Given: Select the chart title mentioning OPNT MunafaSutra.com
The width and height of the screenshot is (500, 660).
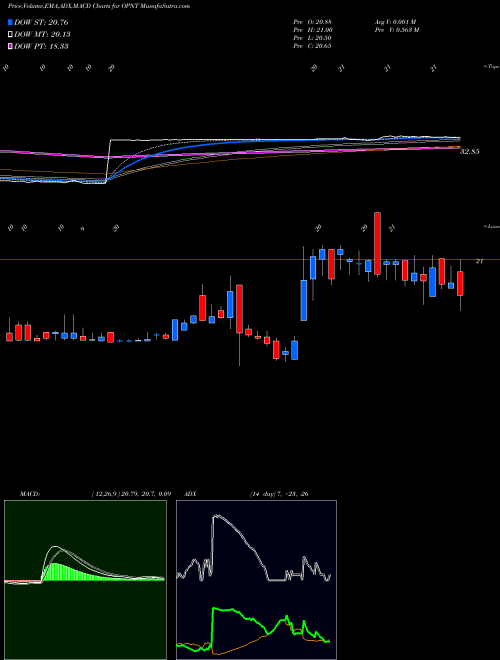Looking at the screenshot, I should tap(99, 6).
